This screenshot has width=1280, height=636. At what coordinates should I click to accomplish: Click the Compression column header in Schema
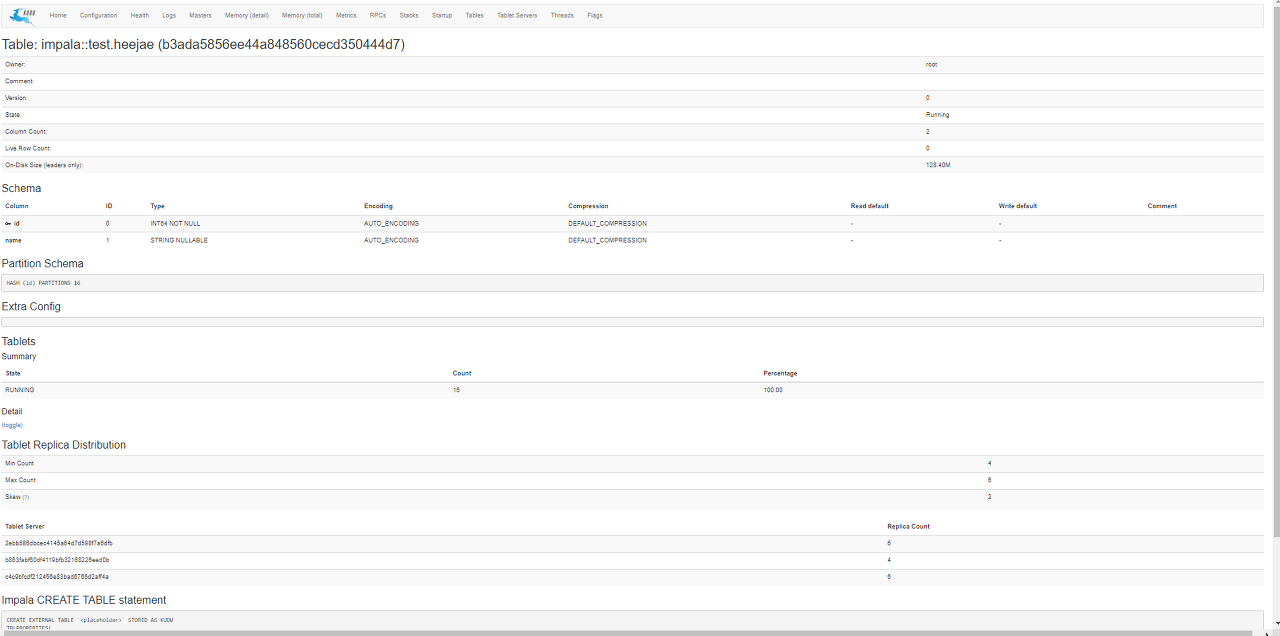click(x=588, y=206)
